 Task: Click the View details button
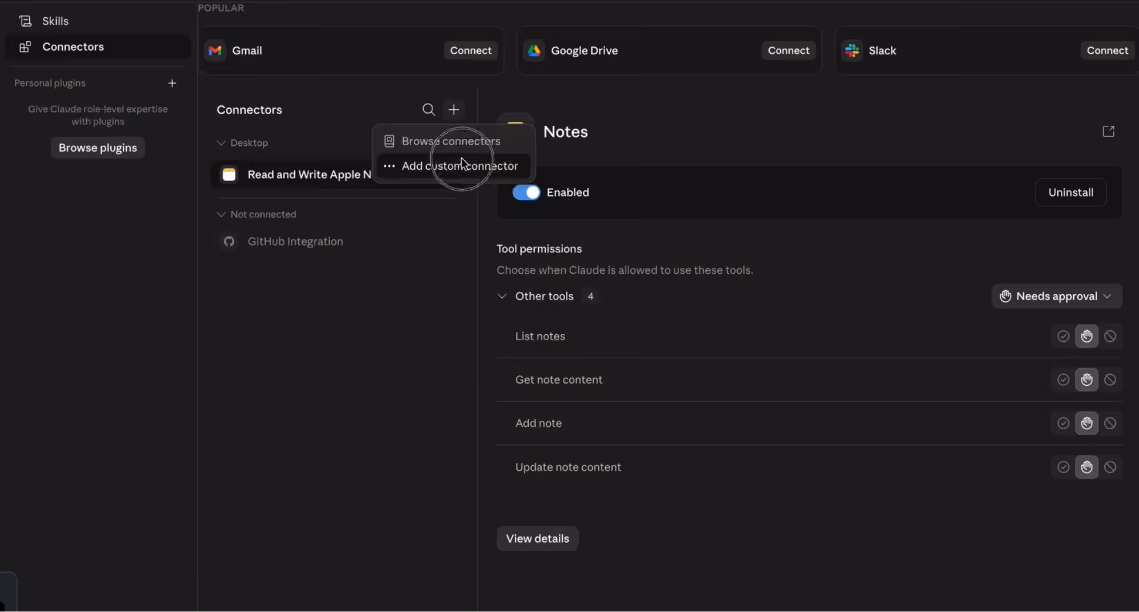click(538, 539)
